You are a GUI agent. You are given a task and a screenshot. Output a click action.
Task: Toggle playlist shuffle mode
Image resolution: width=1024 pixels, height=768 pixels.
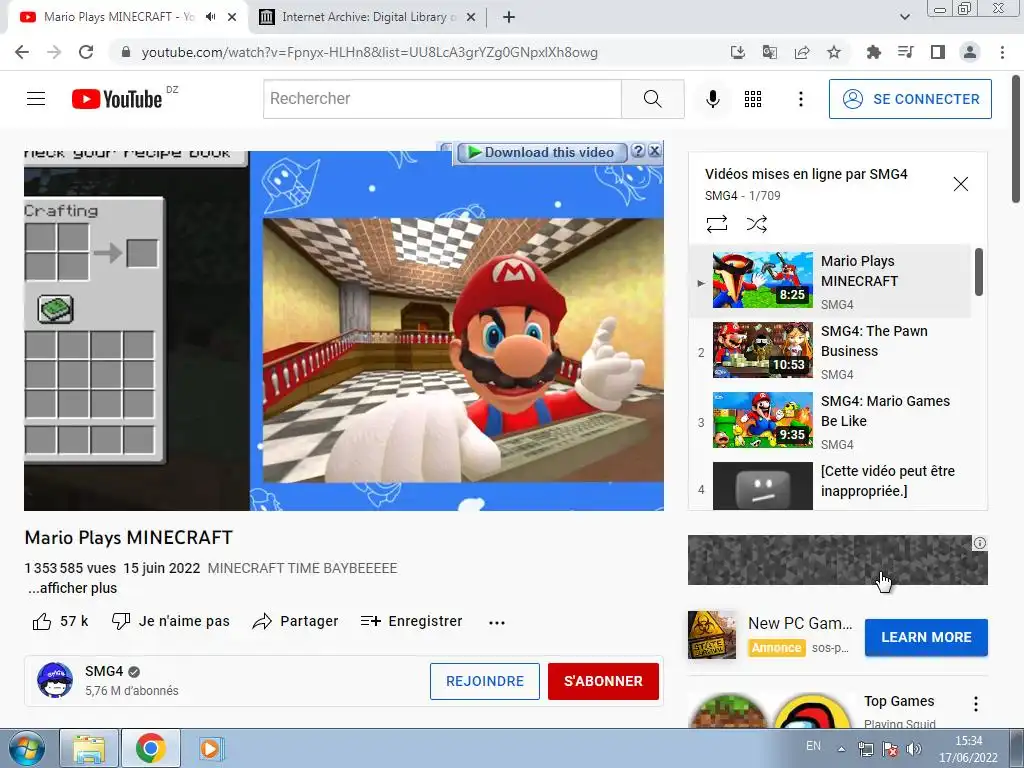pos(756,224)
